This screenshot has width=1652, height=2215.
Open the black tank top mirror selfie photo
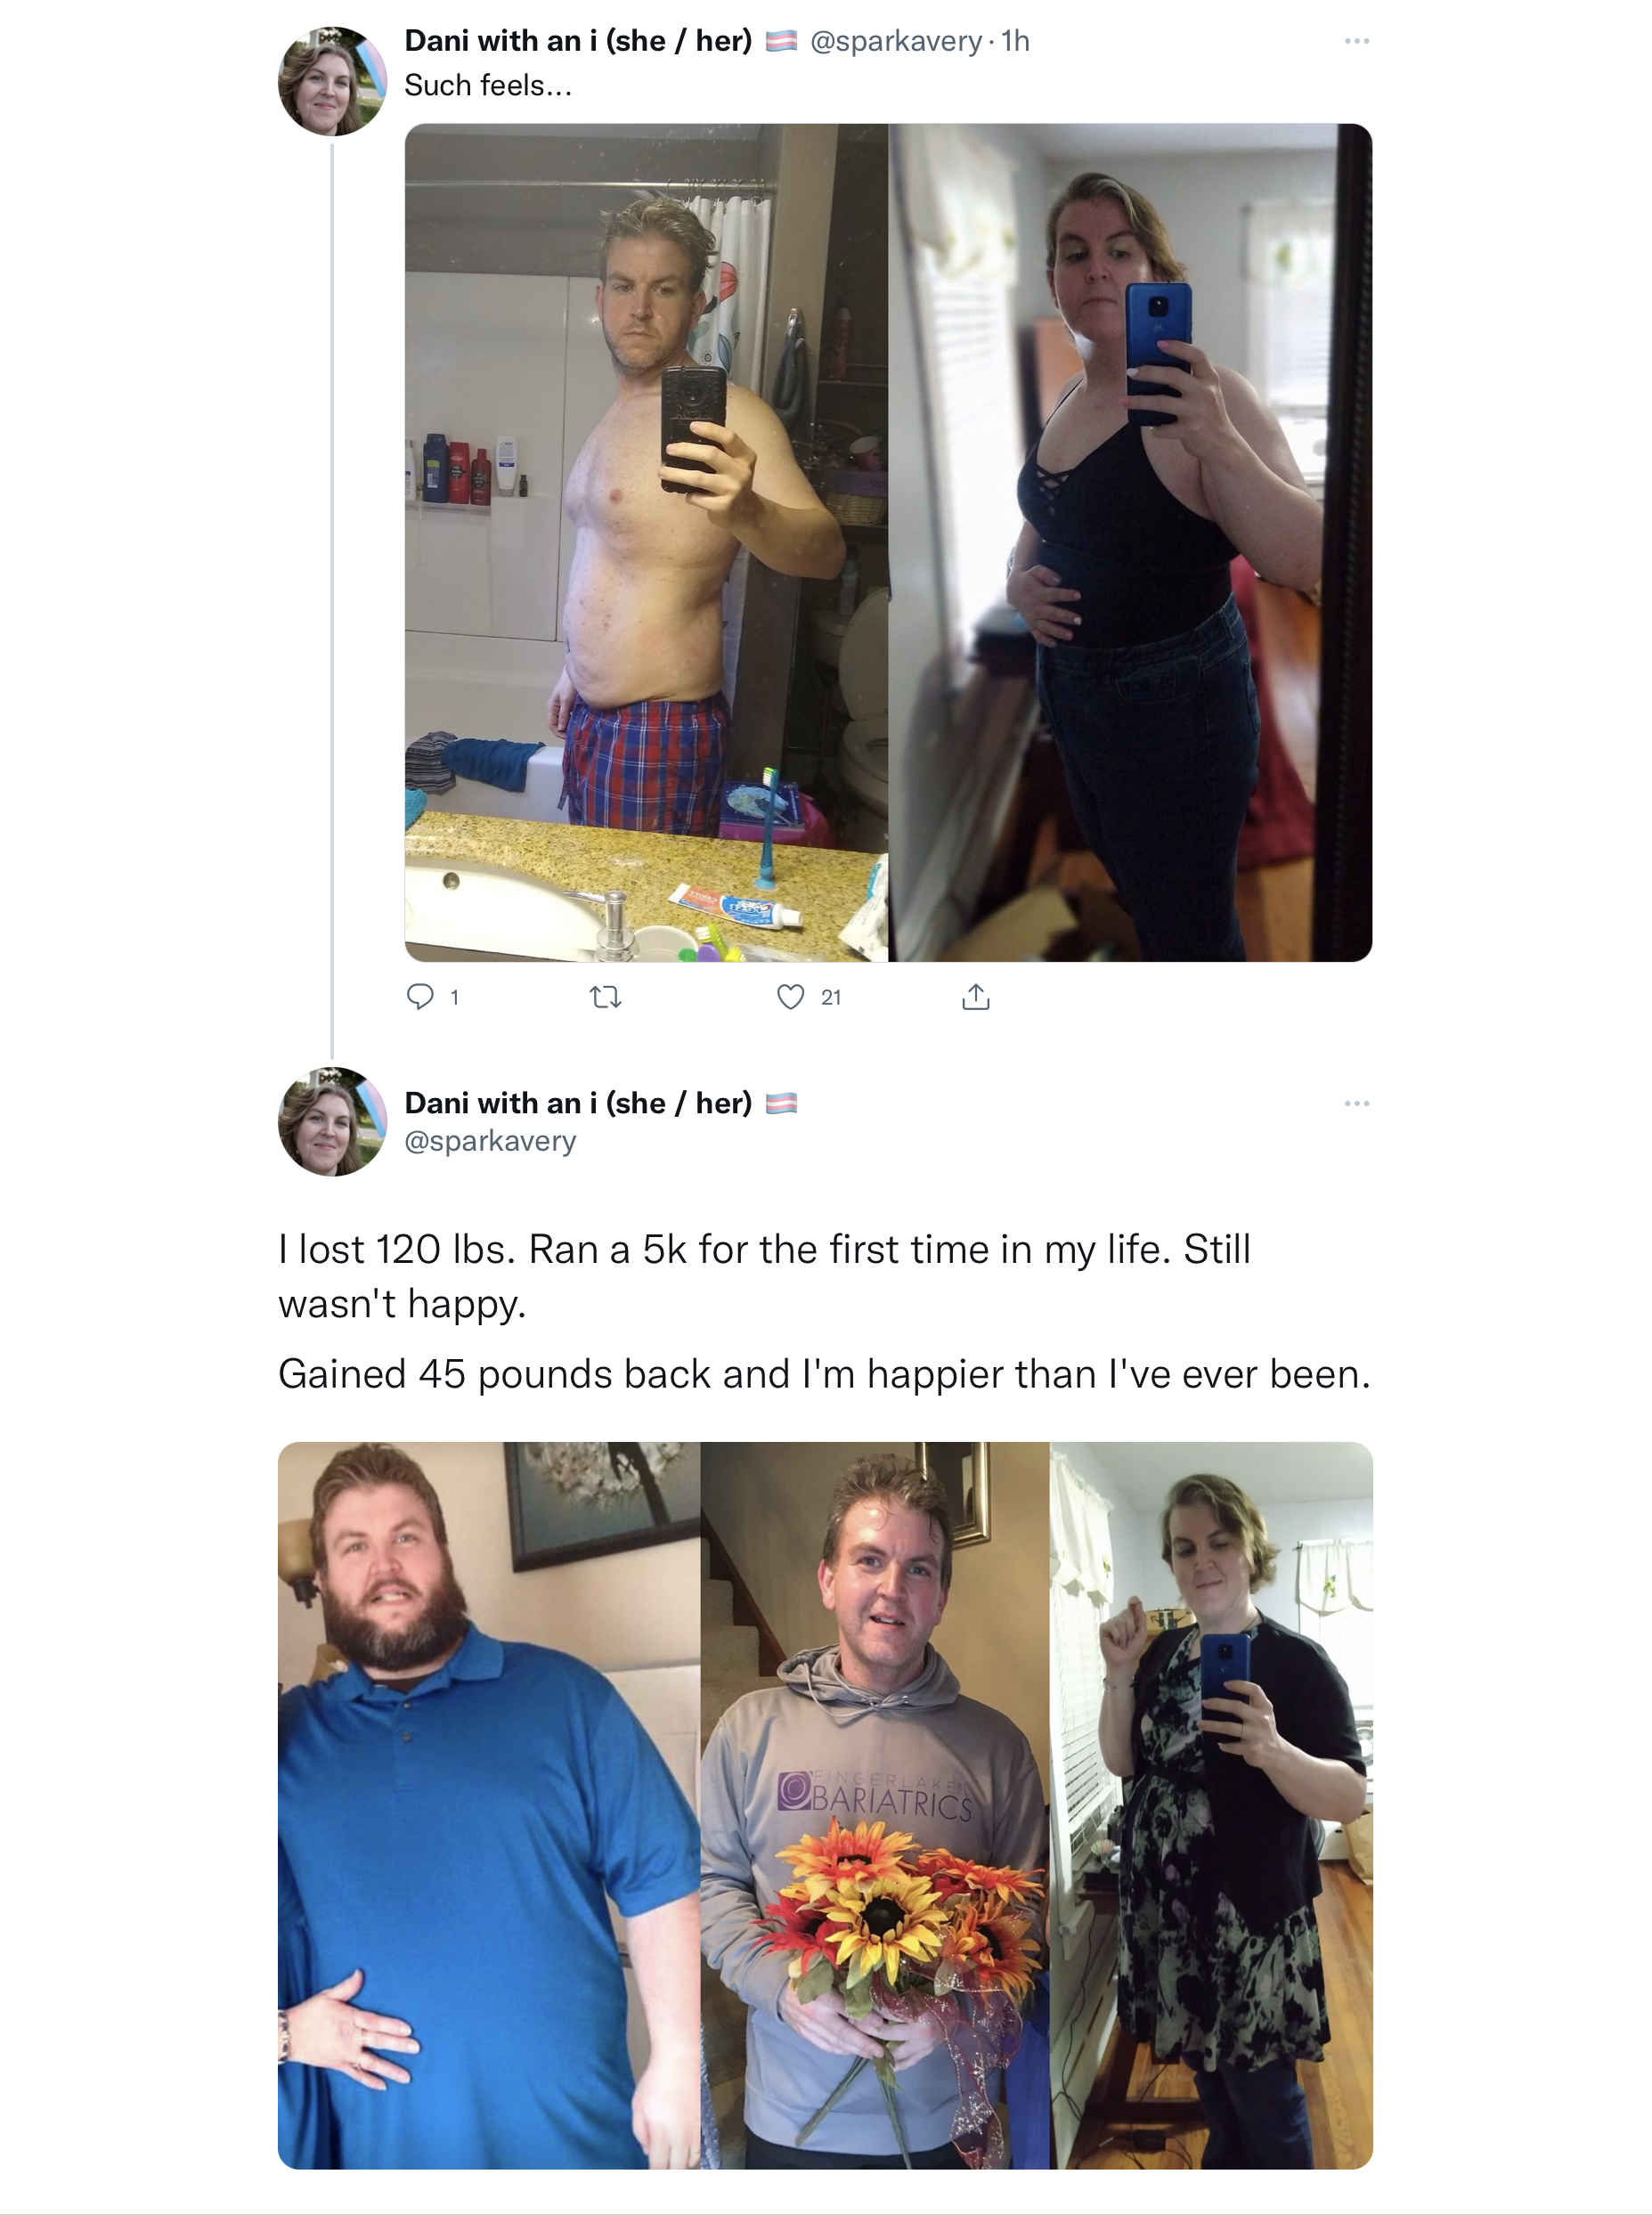(x=1131, y=542)
